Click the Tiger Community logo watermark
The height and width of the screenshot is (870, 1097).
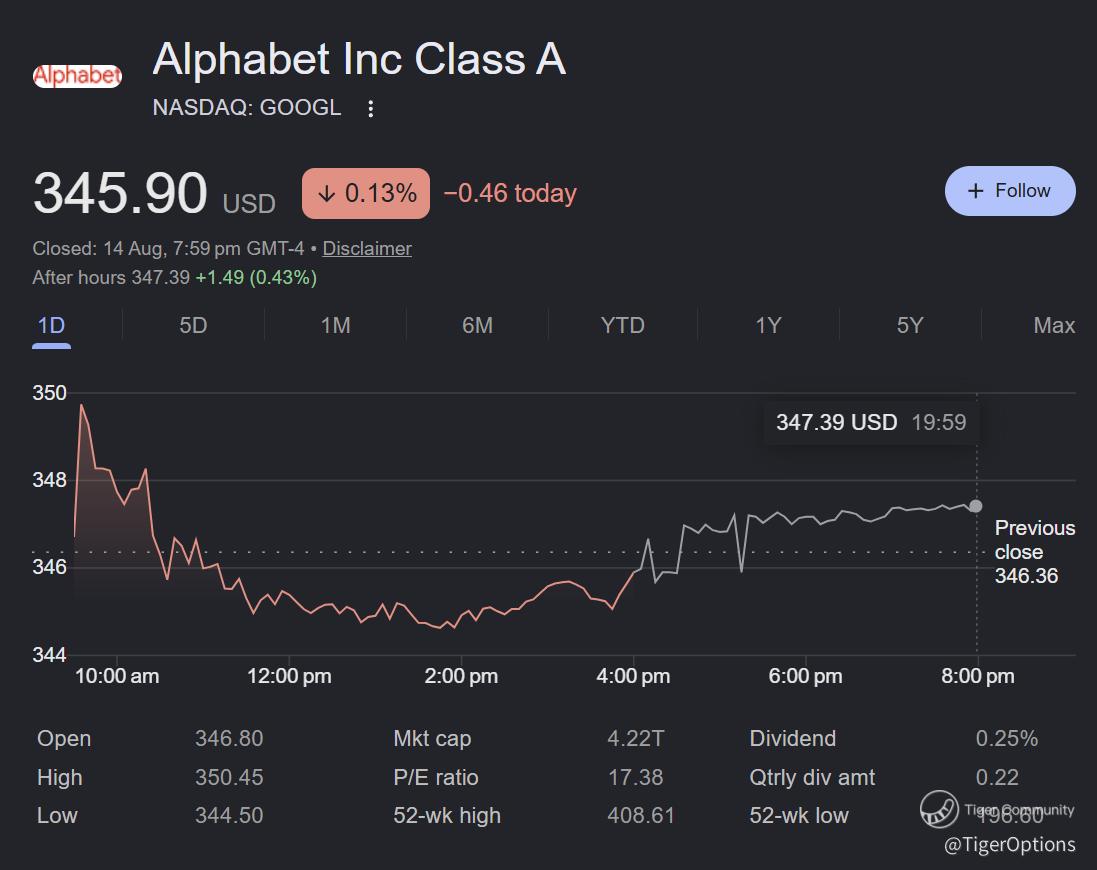pyautogui.click(x=939, y=809)
